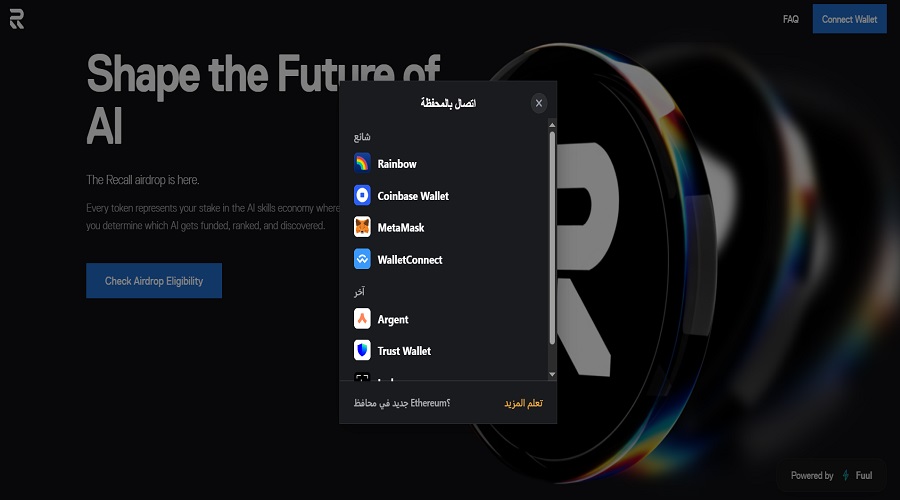Click the Trust Wallet label
The image size is (900, 500).
pyautogui.click(x=404, y=351)
